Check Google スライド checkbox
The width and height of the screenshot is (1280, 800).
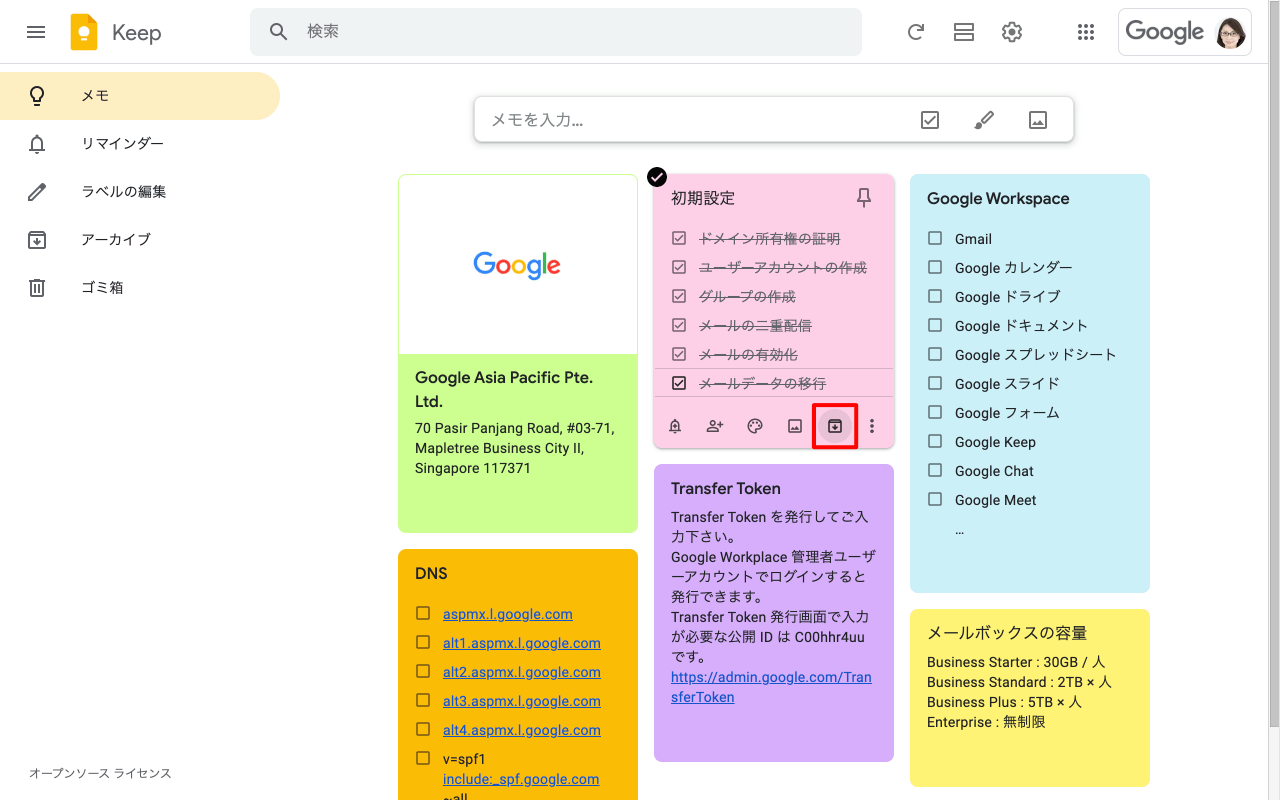pyautogui.click(x=935, y=383)
